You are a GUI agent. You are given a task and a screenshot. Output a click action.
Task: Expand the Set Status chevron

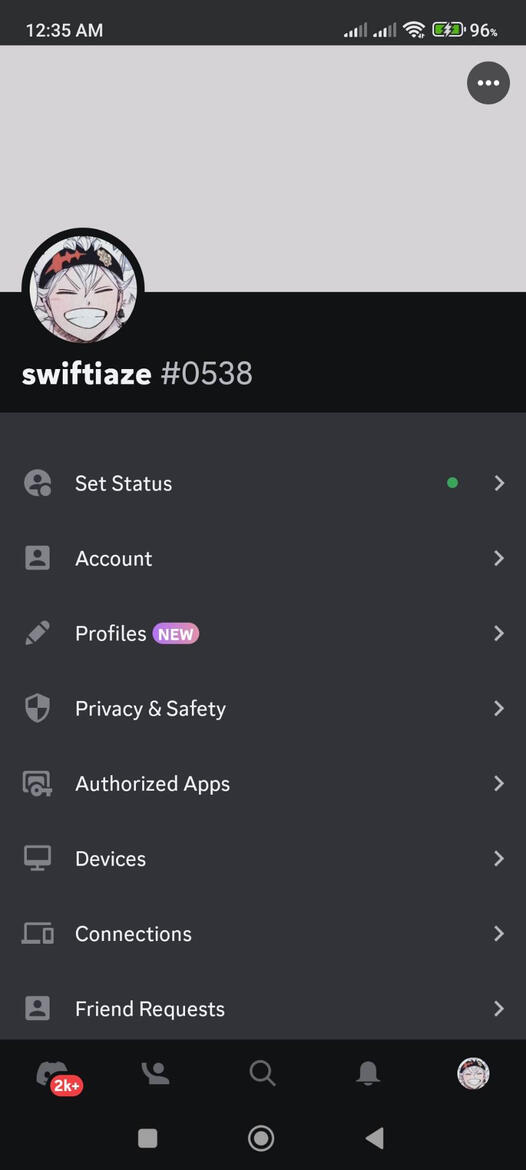499,483
